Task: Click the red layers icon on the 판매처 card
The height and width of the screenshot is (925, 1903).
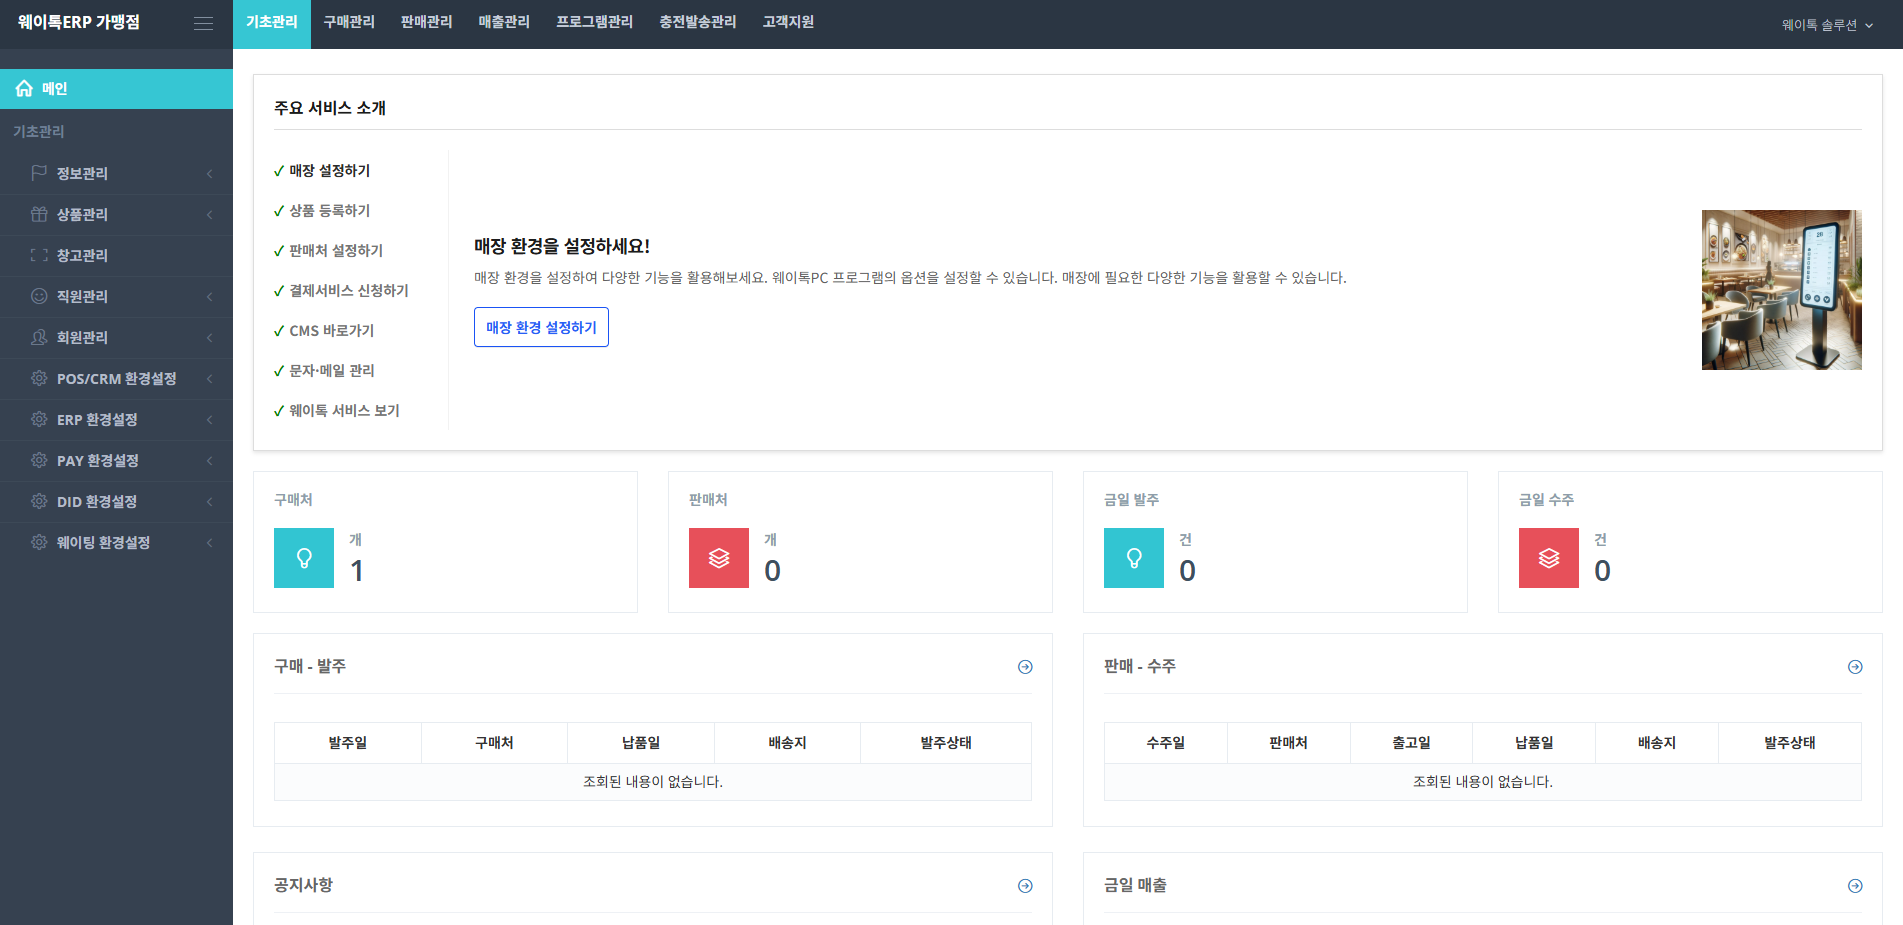Action: [718, 557]
